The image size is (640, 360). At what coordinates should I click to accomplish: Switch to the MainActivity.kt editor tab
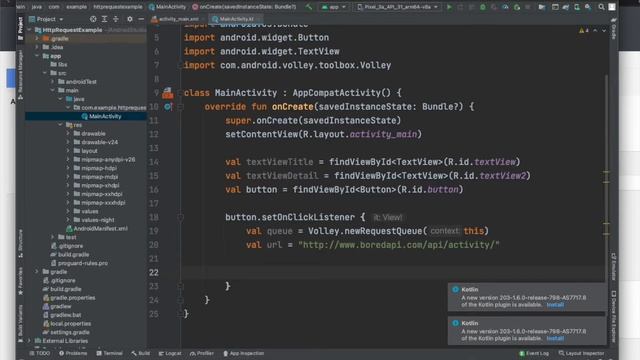236,19
